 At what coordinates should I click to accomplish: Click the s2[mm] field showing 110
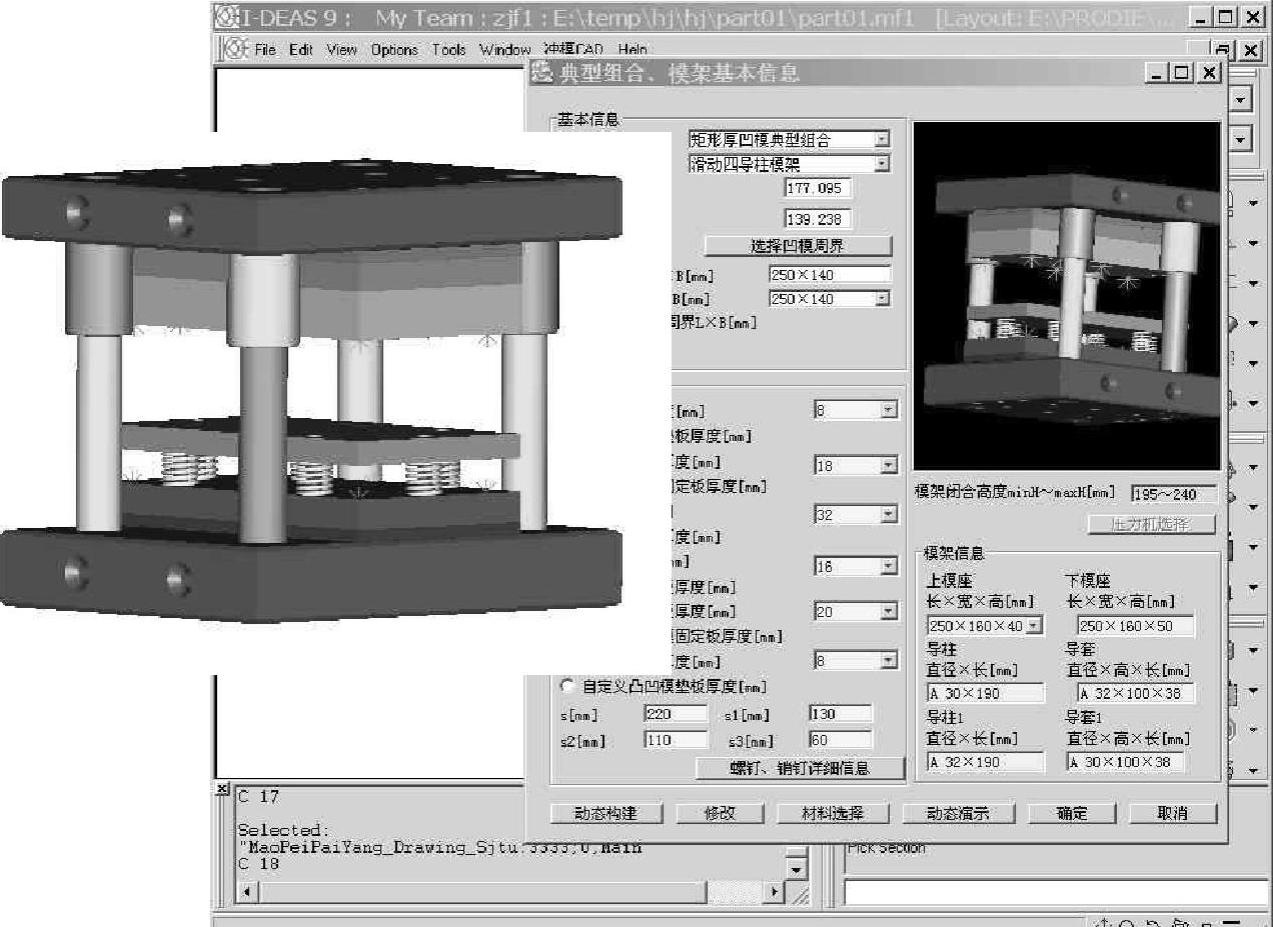pos(675,740)
